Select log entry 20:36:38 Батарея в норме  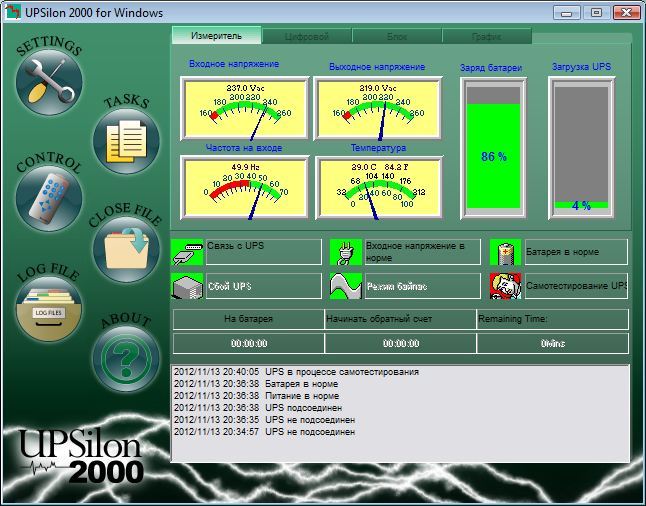256,384
